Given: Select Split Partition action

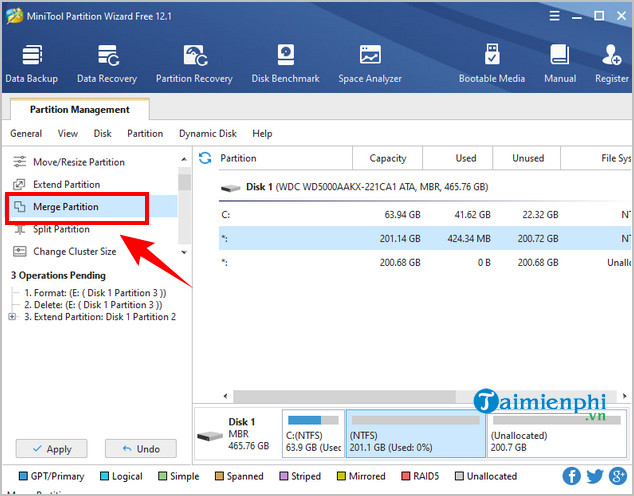Looking at the screenshot, I should click(x=61, y=229).
